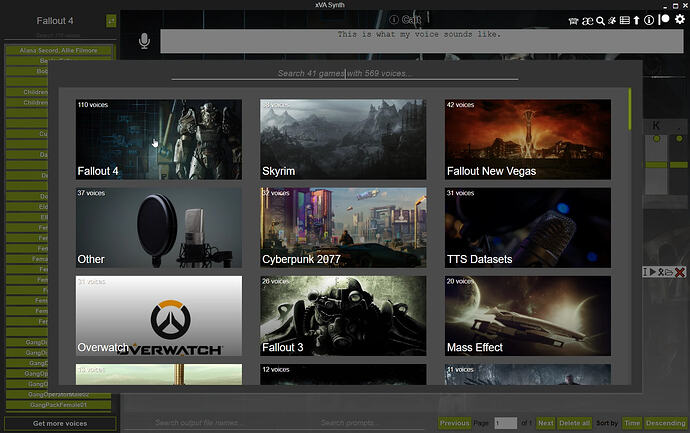This screenshot has height=433, width=690.
Task: Click the green swap icon beside Fallout 4 title
Action: click(x=111, y=21)
